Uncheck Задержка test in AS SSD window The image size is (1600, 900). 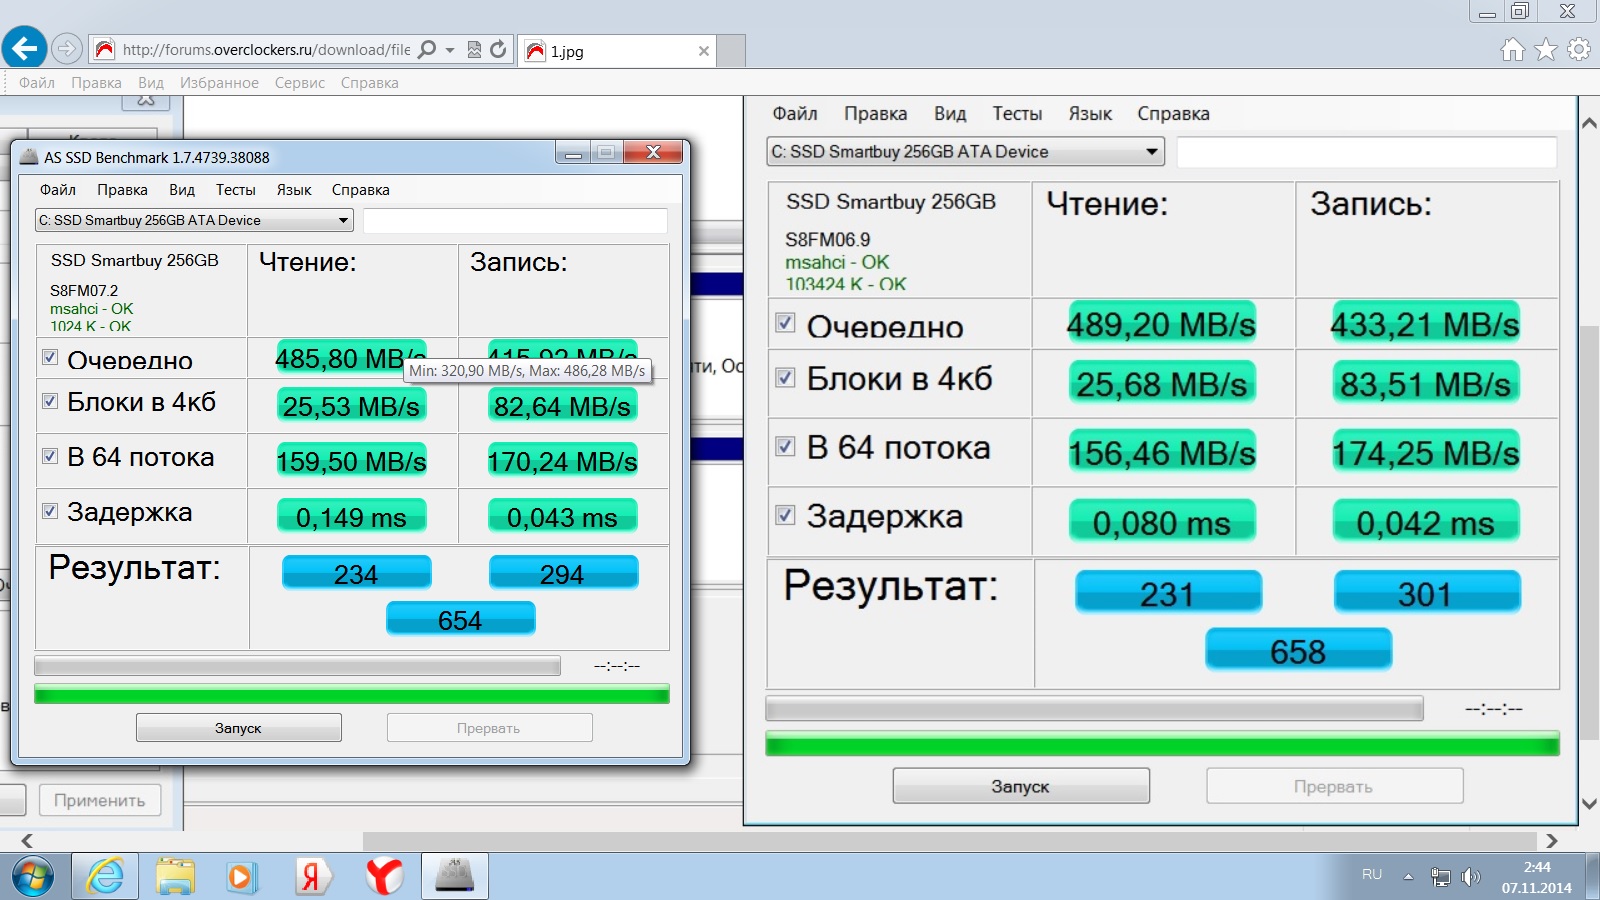pos(50,511)
